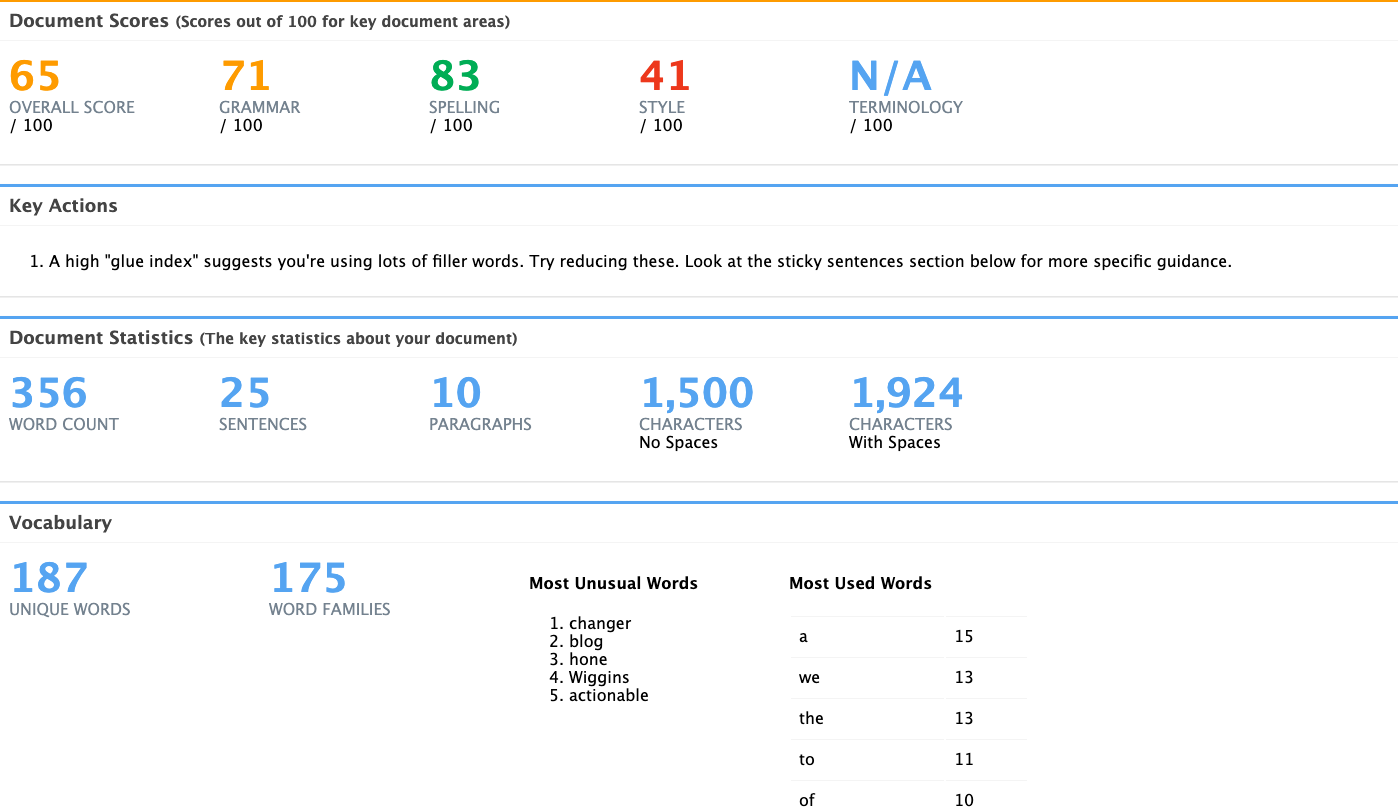Click the Terminology N/A indicator
The height and width of the screenshot is (808, 1398).
890,76
